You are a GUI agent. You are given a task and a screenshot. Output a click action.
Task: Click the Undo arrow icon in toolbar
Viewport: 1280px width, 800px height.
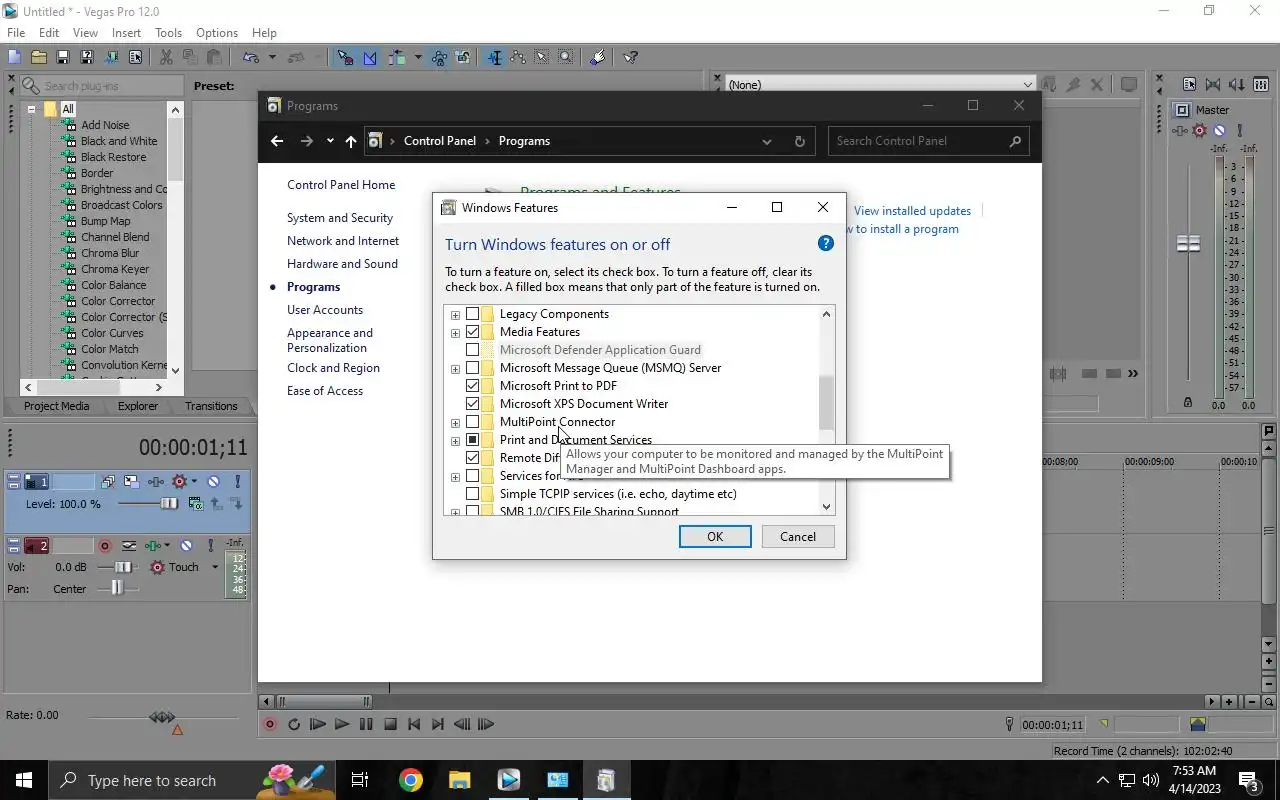click(x=250, y=58)
